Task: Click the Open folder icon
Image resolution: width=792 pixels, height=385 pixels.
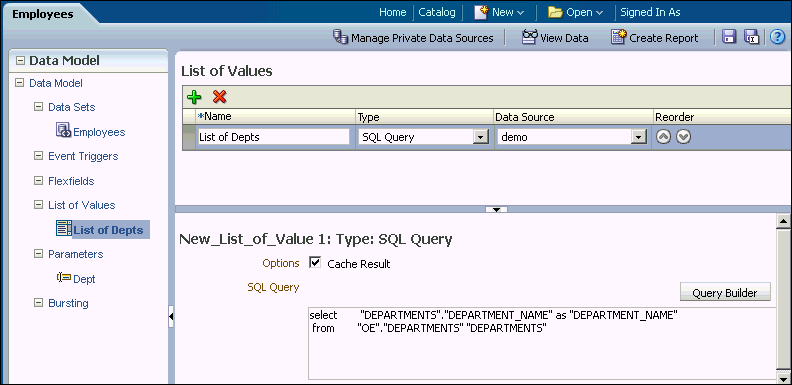Action: (x=556, y=13)
